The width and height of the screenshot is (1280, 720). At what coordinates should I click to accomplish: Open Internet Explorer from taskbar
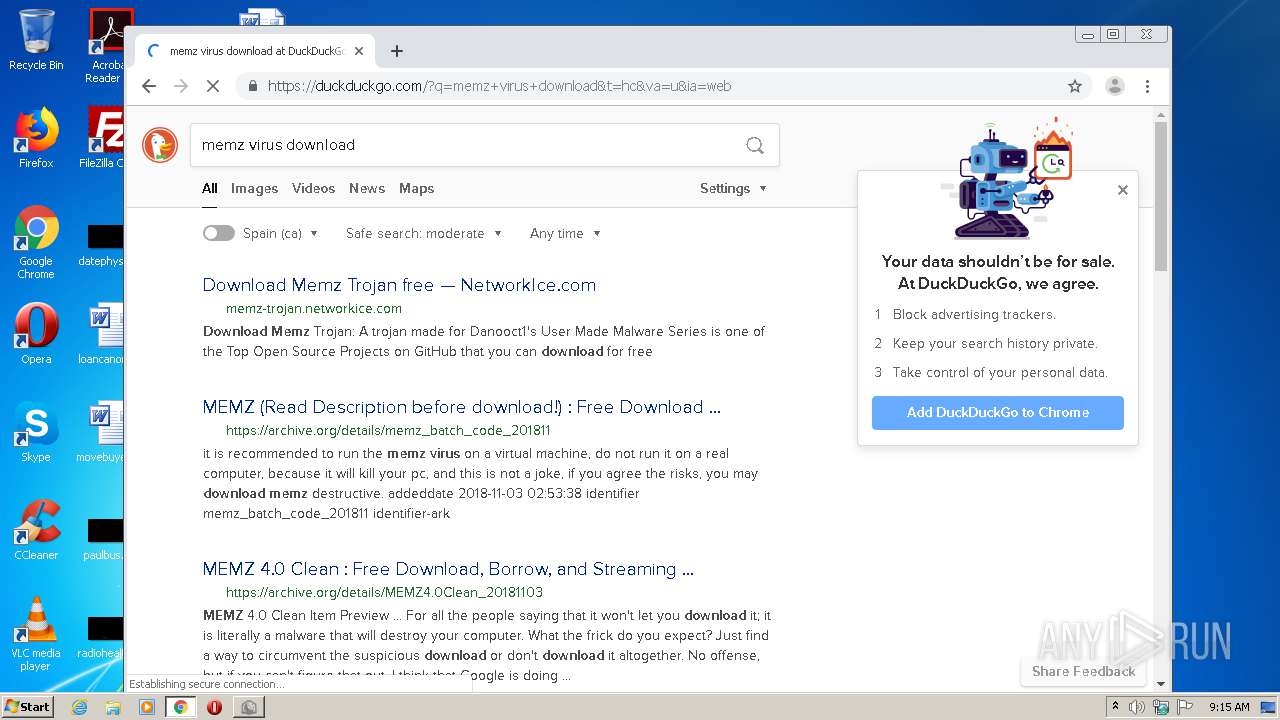coord(79,707)
